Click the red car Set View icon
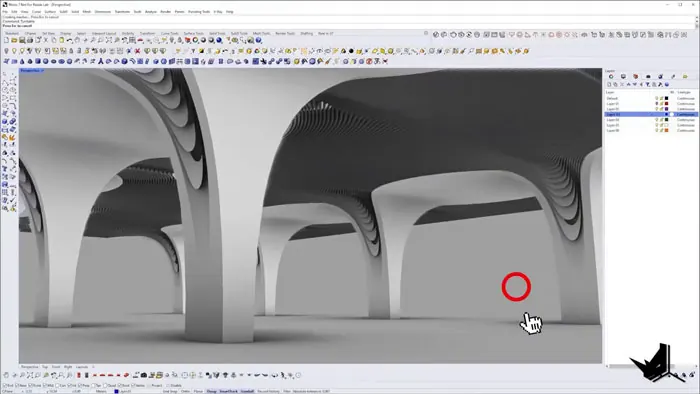Screen dimensions: 700x394 [140, 40]
